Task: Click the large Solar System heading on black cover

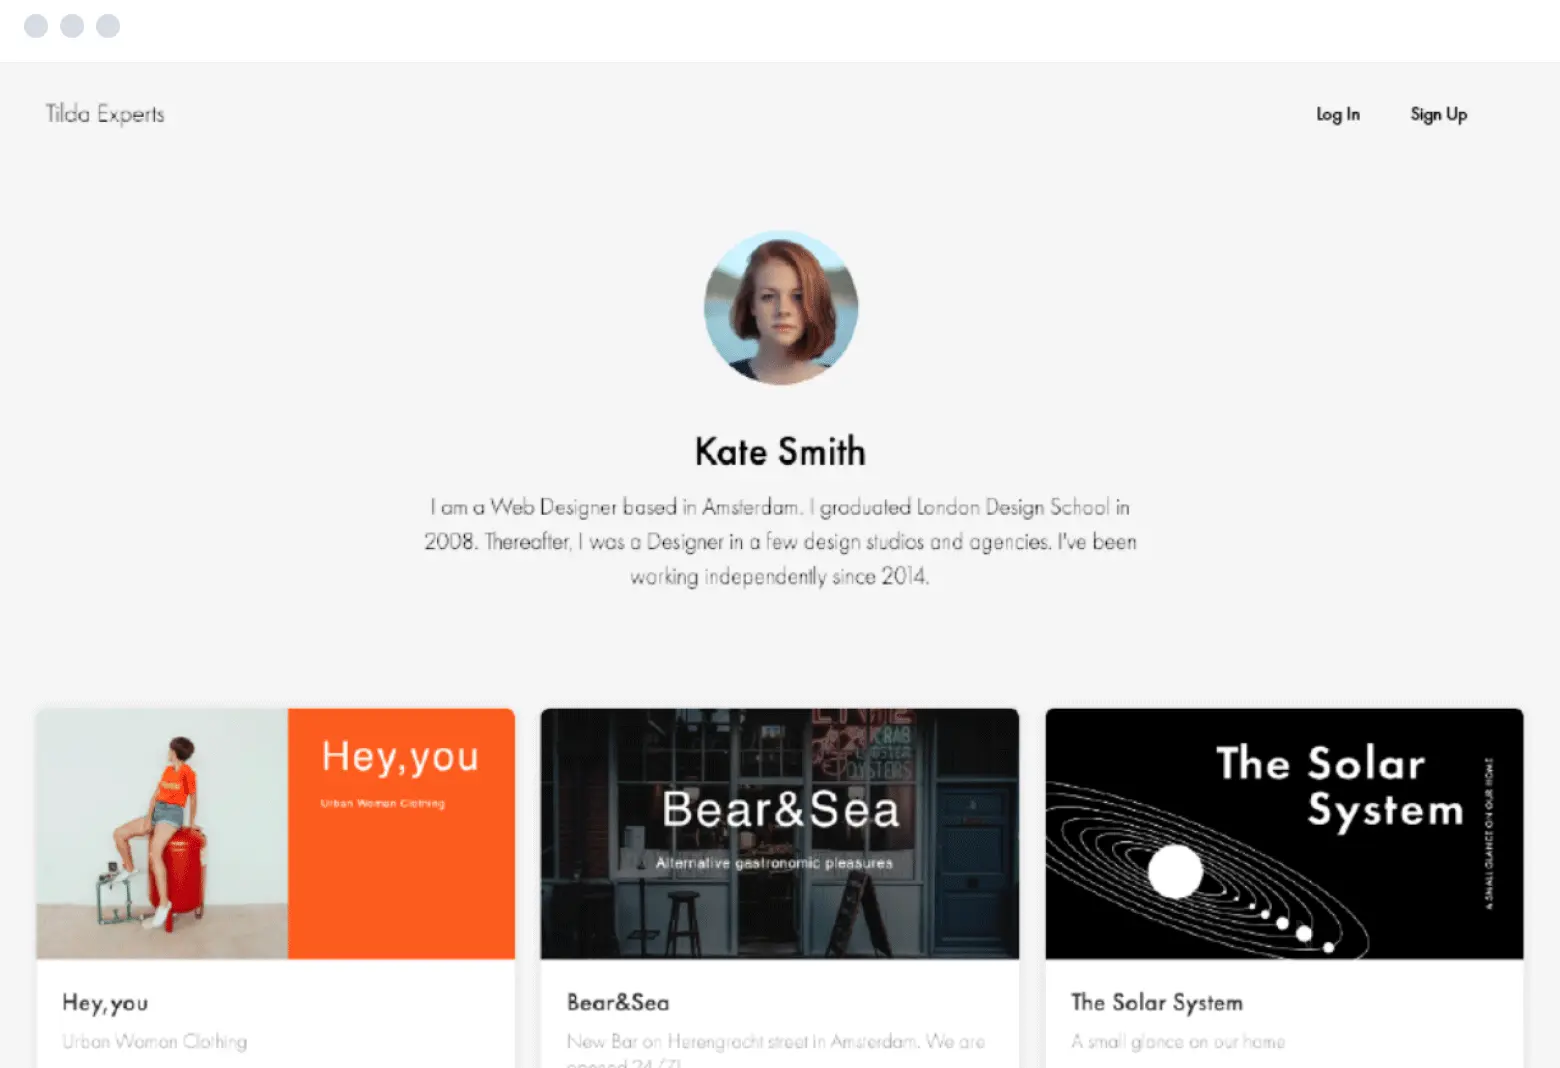Action: point(1338,786)
